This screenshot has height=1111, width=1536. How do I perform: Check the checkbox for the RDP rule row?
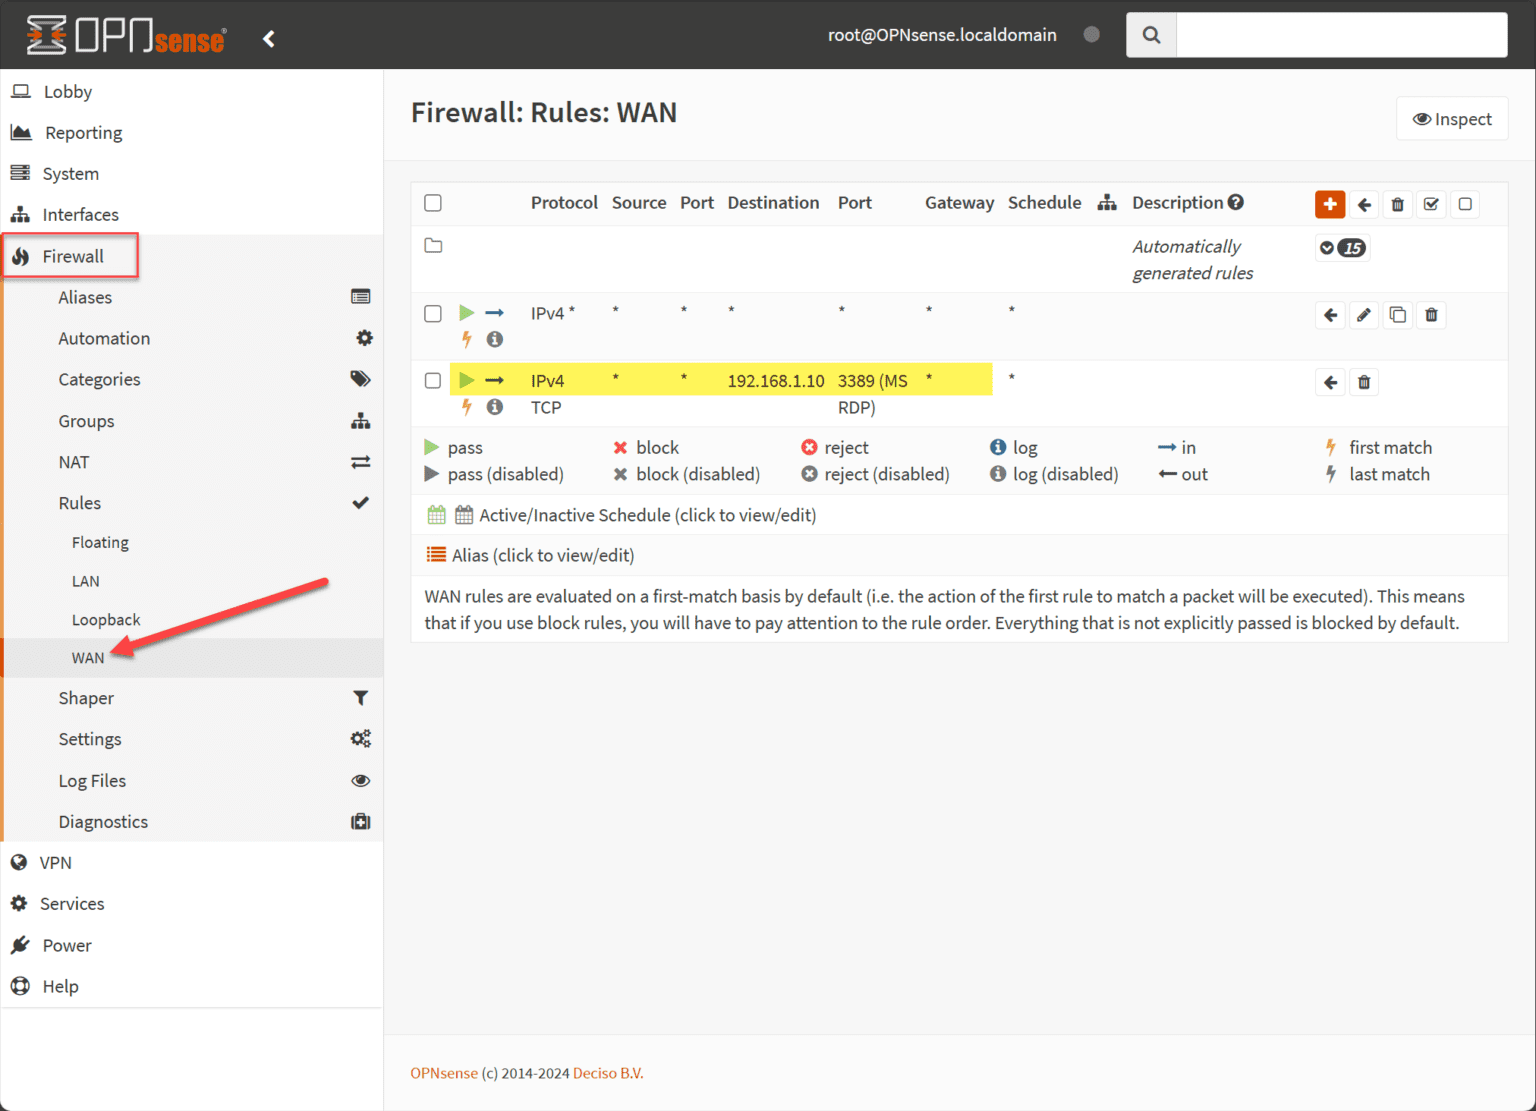[433, 380]
